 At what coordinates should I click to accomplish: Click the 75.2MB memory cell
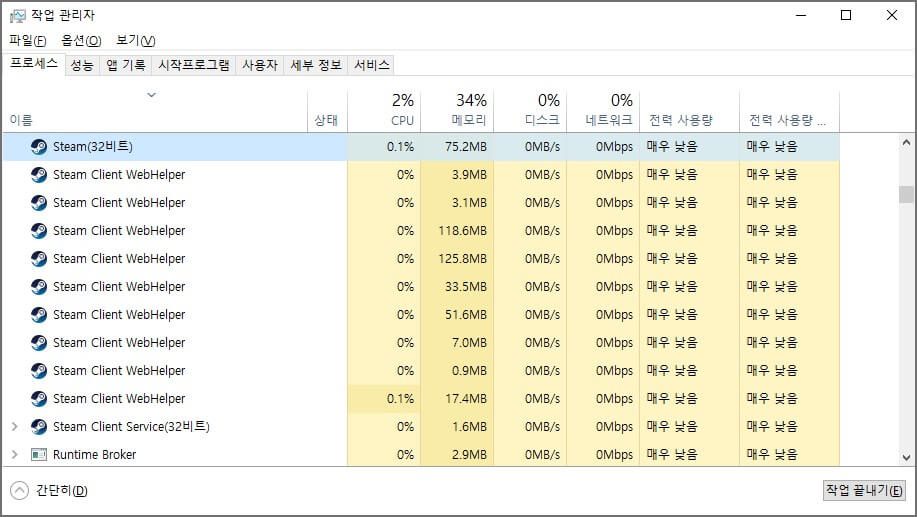click(x=457, y=147)
